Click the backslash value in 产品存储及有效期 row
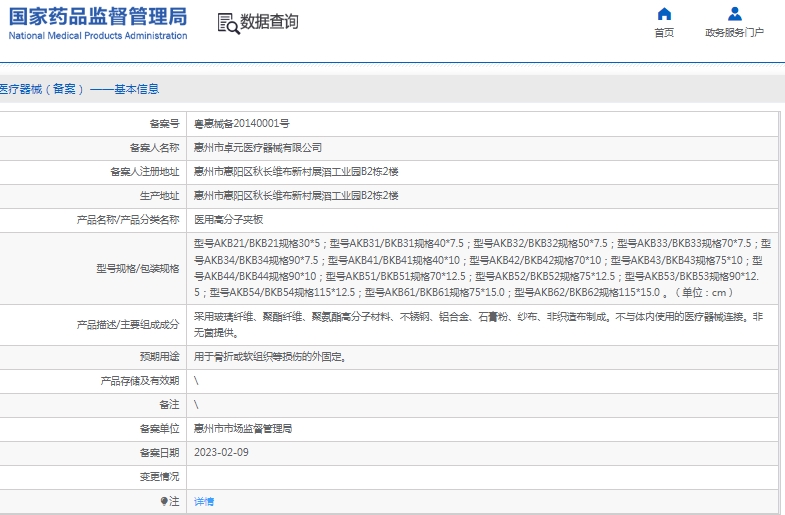The height and width of the screenshot is (515, 785). tap(196, 381)
